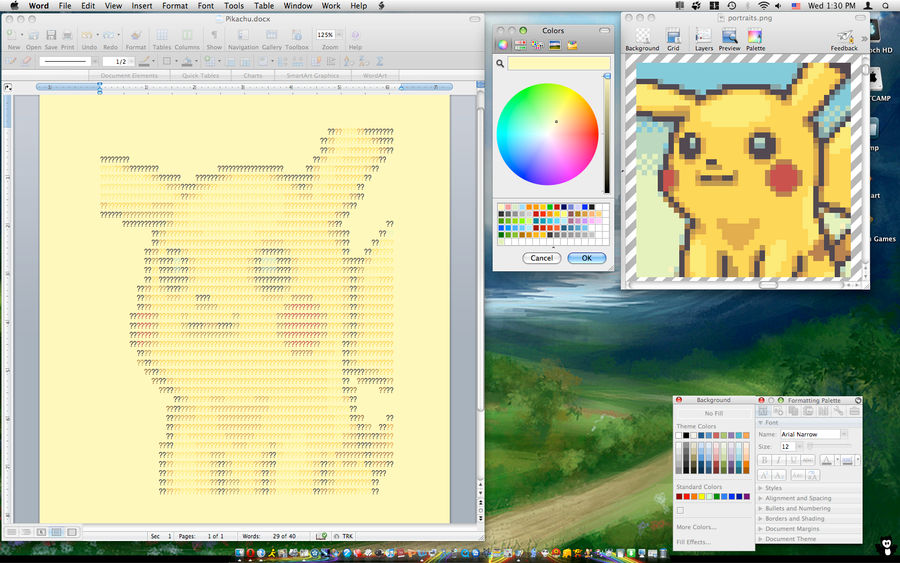Click the Navigation pane icon
Viewport: 900px width, 563px height.
[243, 36]
